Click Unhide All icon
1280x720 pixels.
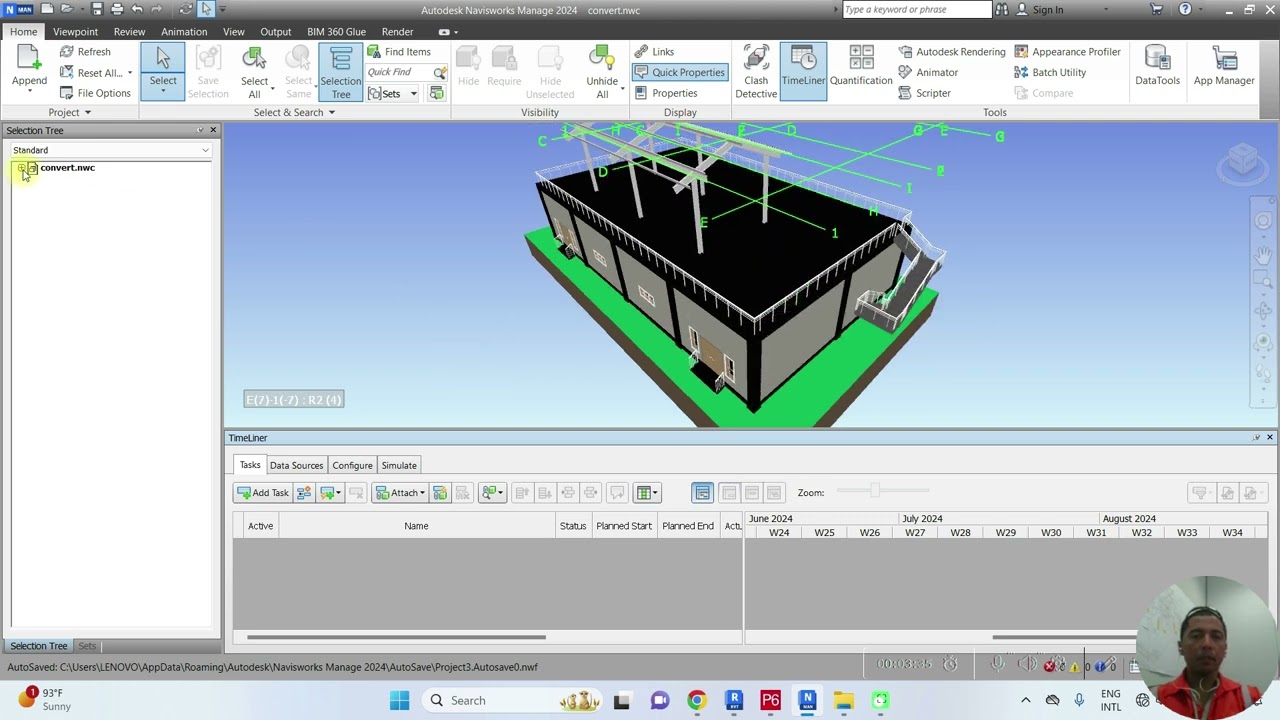(x=602, y=59)
